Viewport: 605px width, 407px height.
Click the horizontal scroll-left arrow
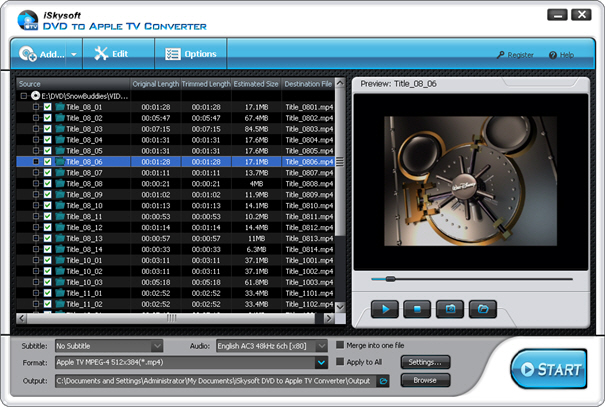coord(21,318)
